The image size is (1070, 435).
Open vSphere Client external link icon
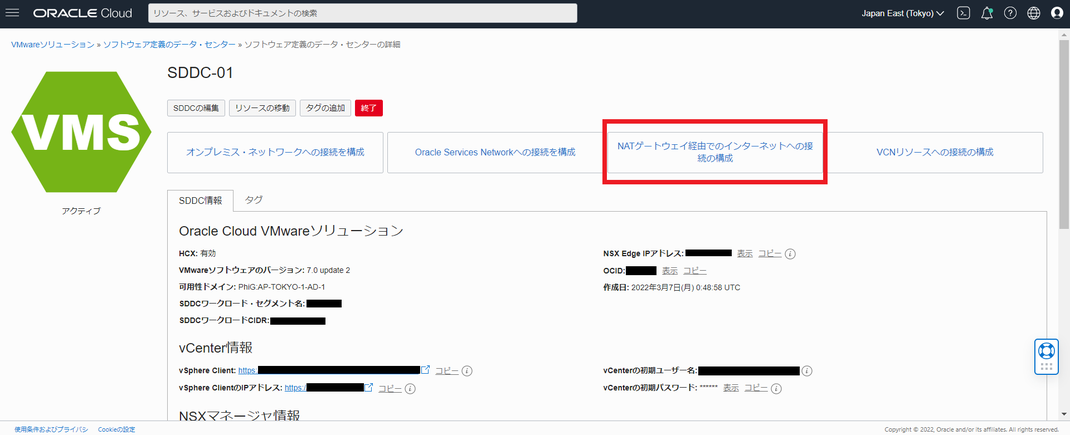click(x=425, y=369)
